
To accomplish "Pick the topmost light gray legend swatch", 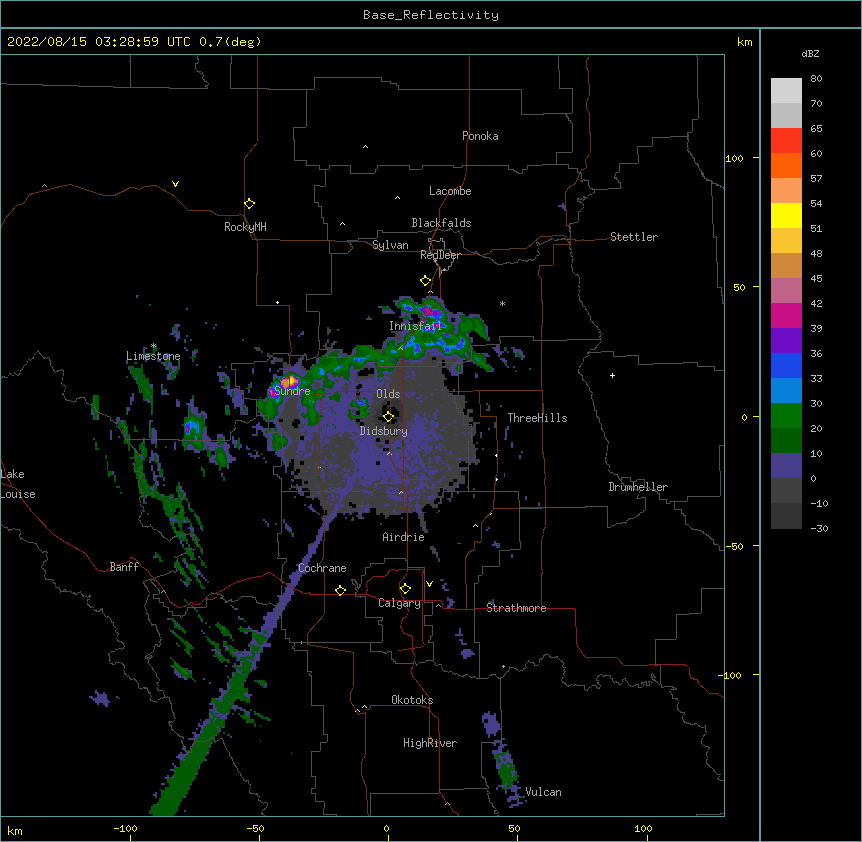I will click(786, 91).
